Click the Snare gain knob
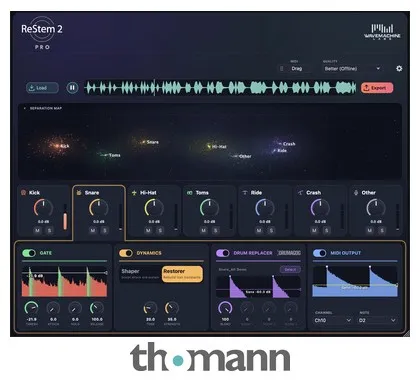 (x=98, y=208)
